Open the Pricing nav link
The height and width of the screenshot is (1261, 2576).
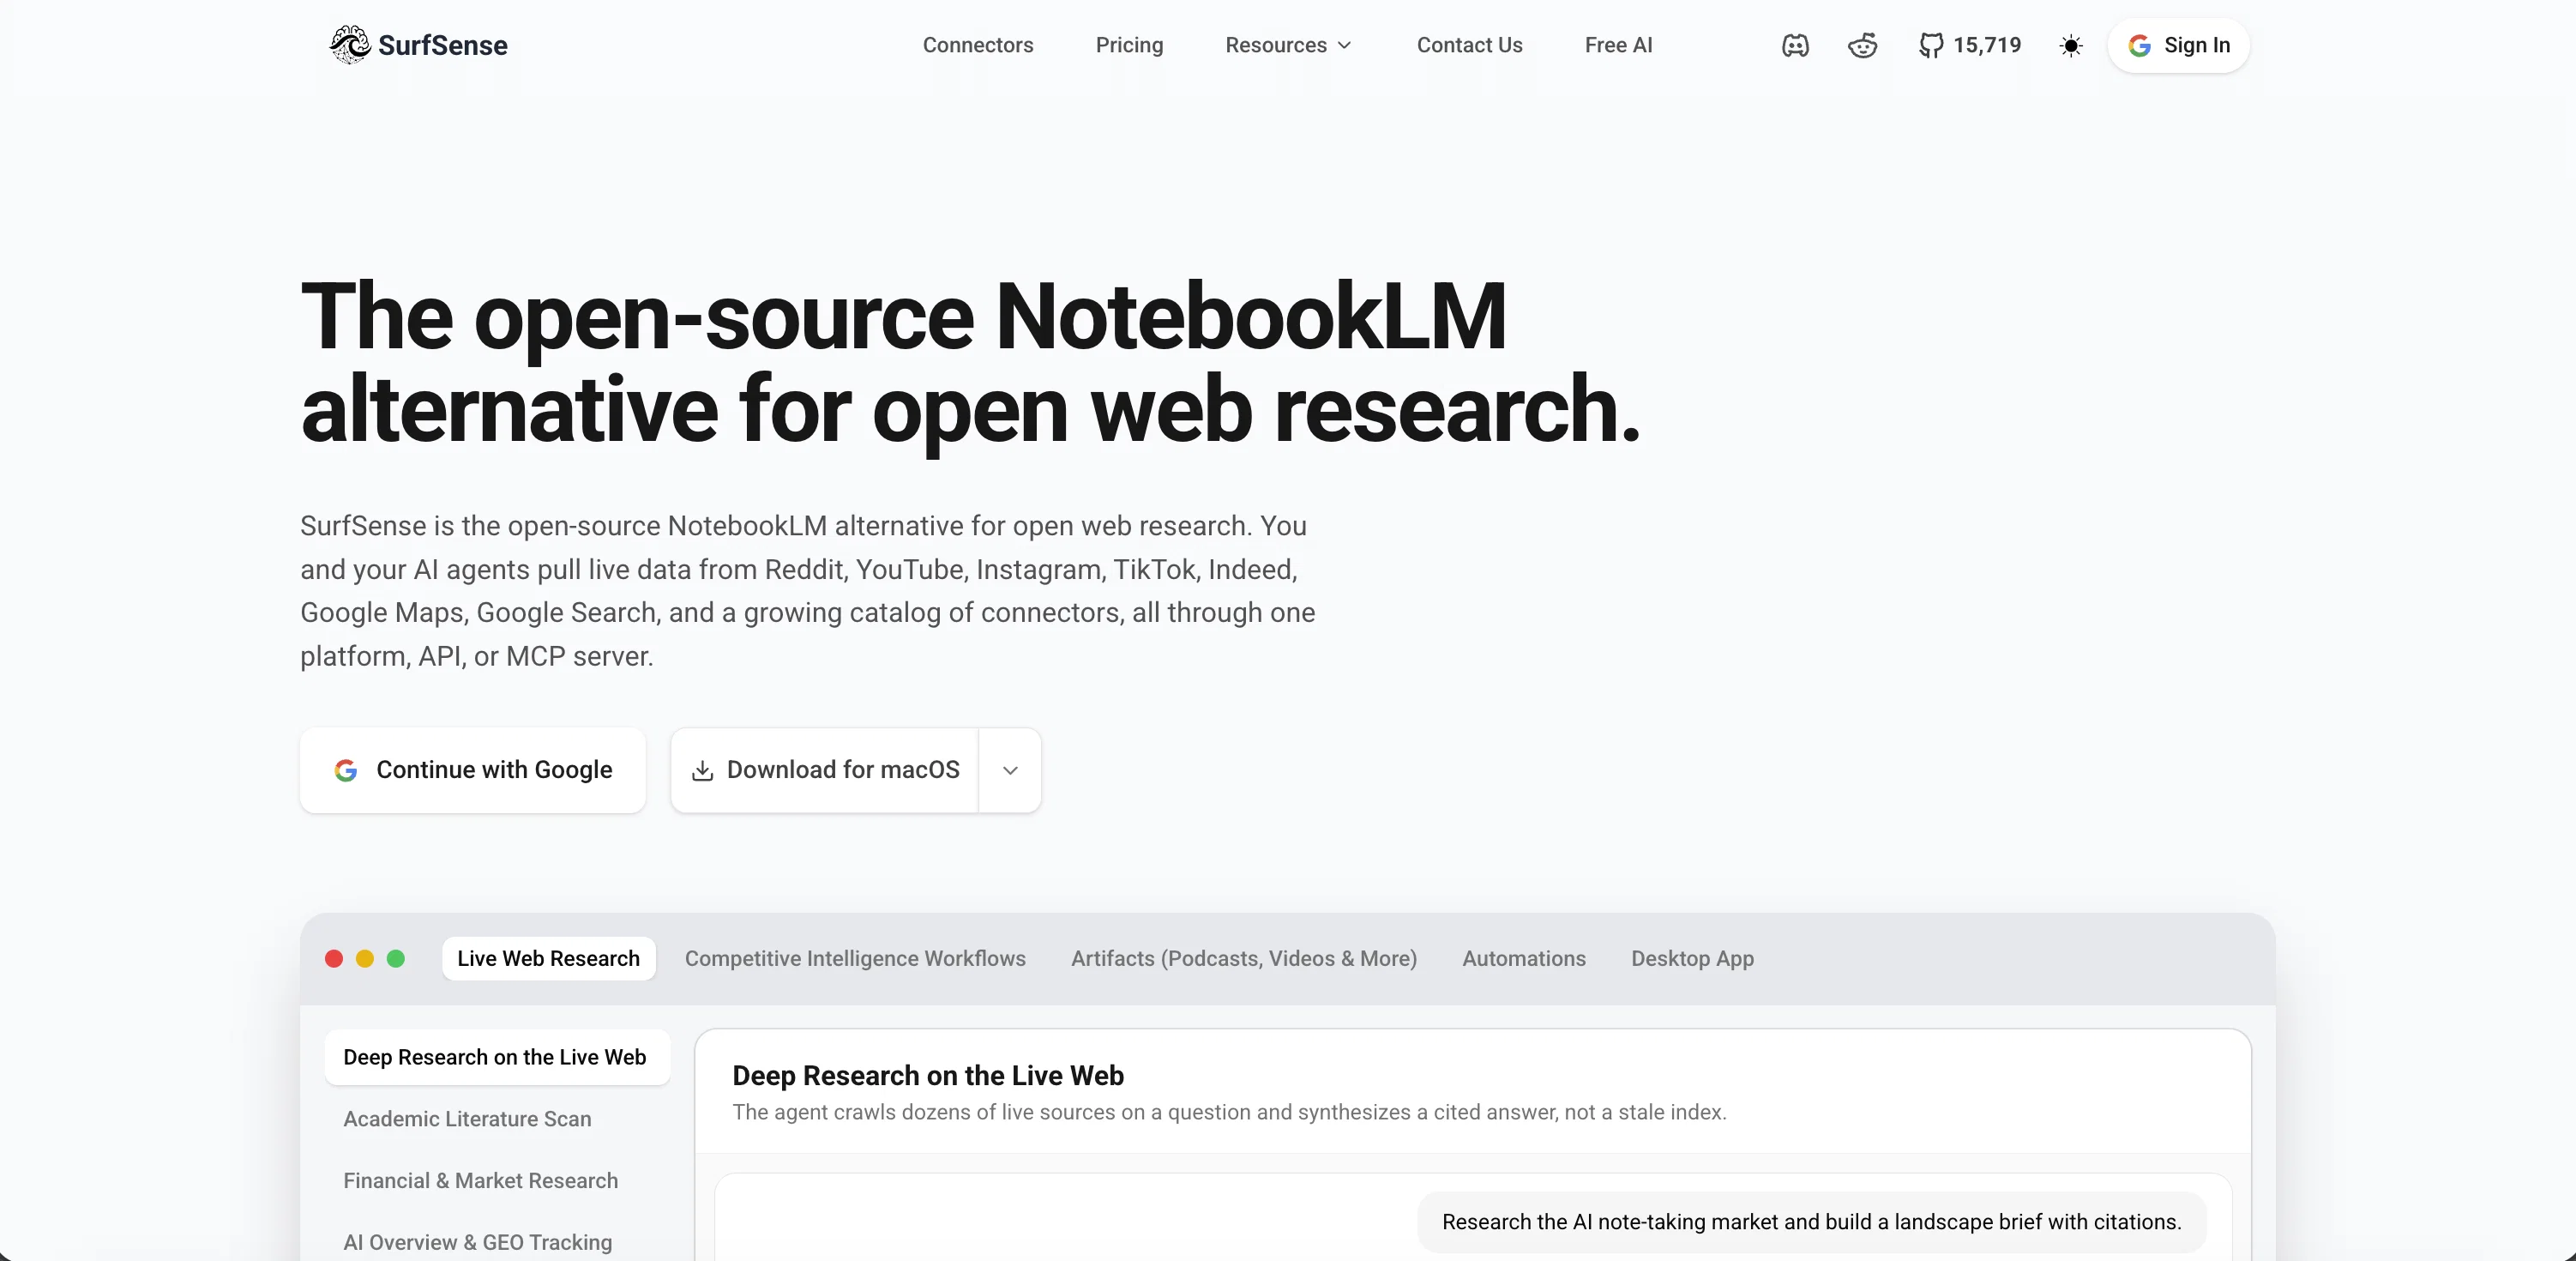1129,45
